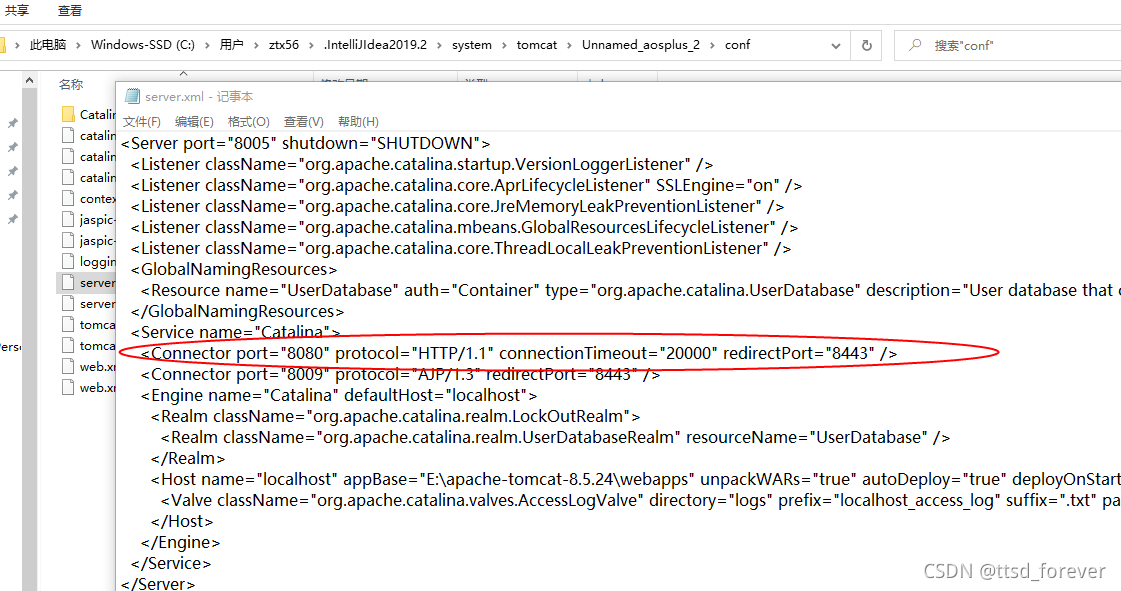Go to 用户 folder in the breadcrumb
The image size is (1121, 591).
point(231,44)
